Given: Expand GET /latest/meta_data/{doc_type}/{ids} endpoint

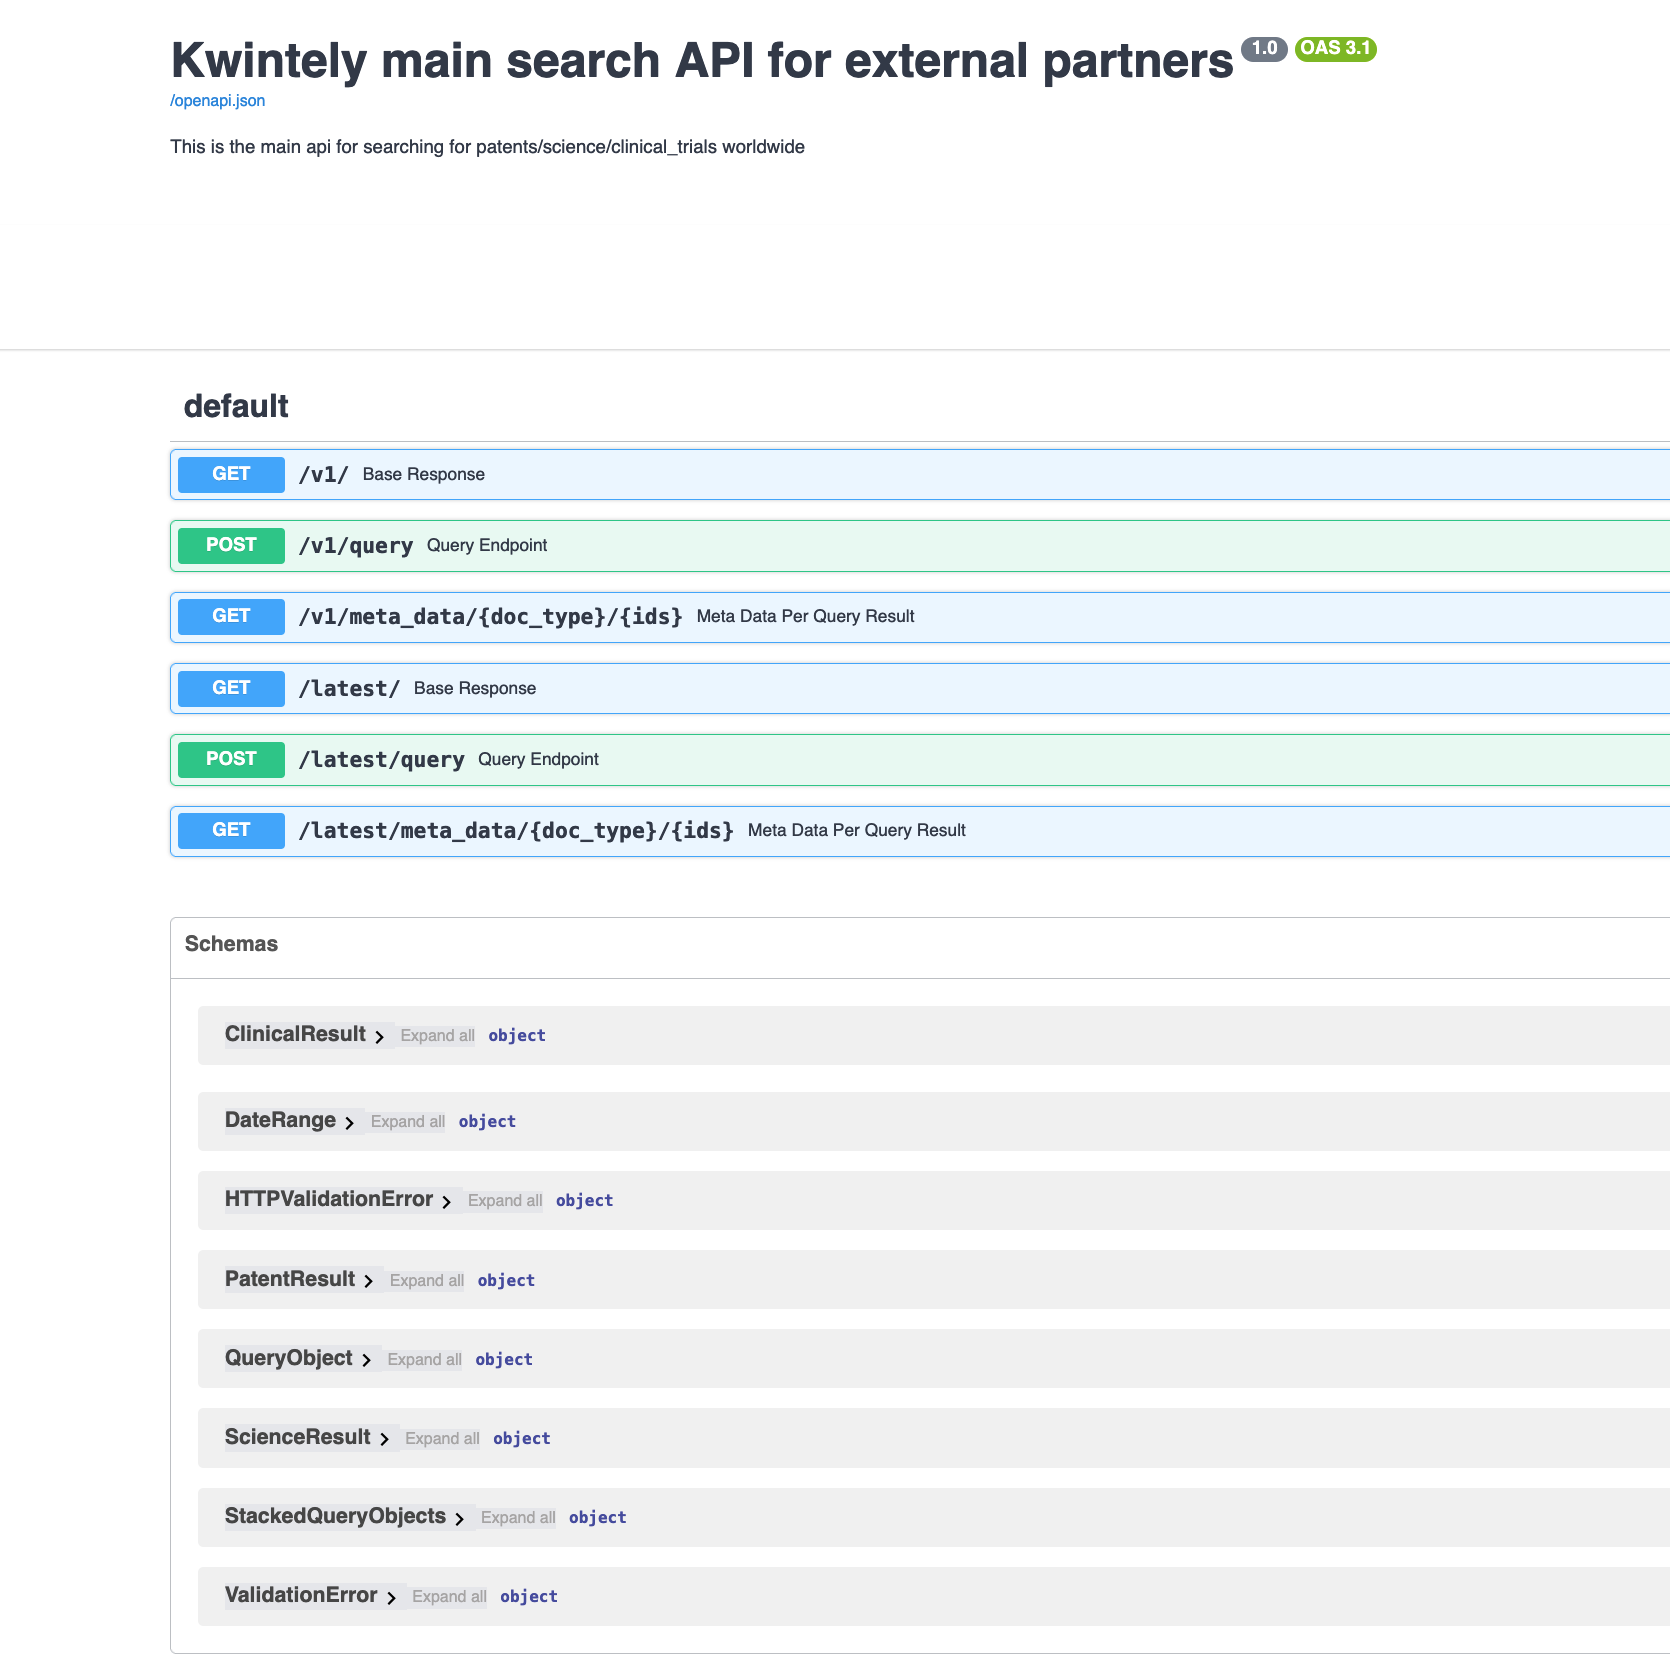Looking at the screenshot, I should [x=920, y=830].
